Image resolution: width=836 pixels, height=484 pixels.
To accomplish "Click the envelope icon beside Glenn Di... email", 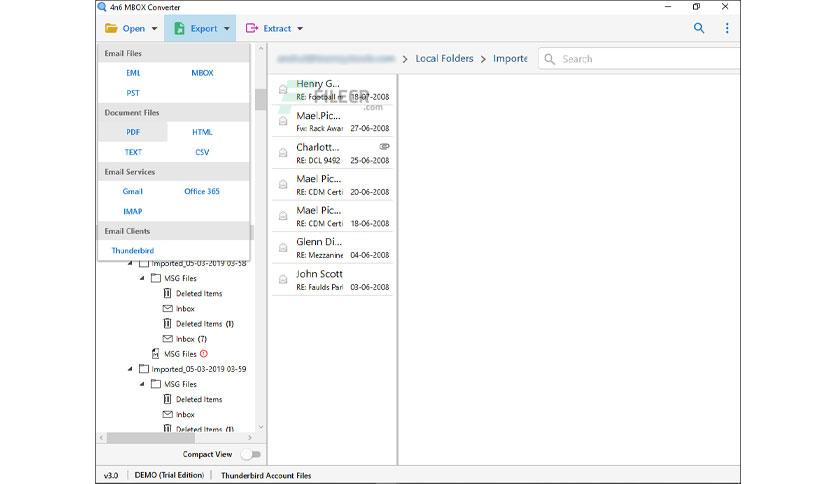I will [283, 248].
